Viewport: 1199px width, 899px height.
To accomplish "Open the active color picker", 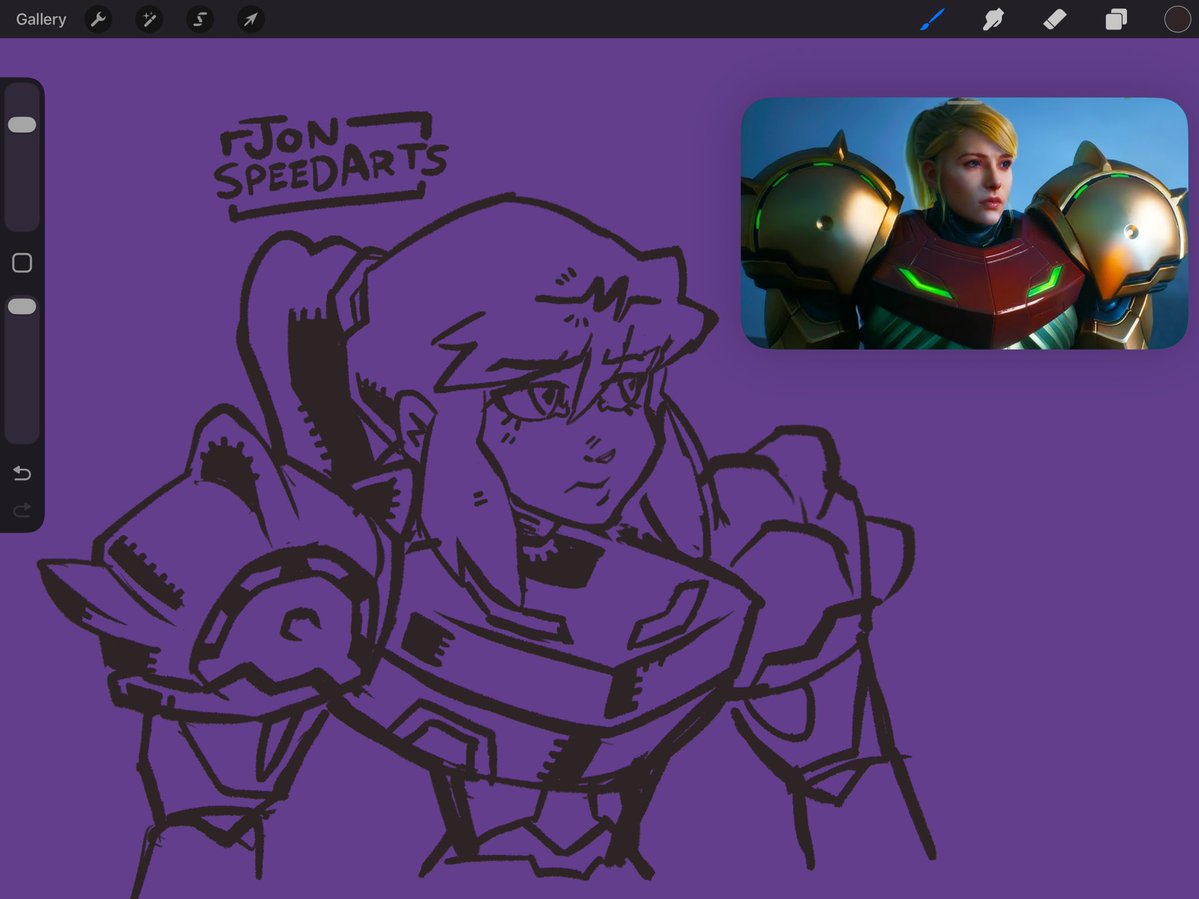I will tap(1177, 19).
